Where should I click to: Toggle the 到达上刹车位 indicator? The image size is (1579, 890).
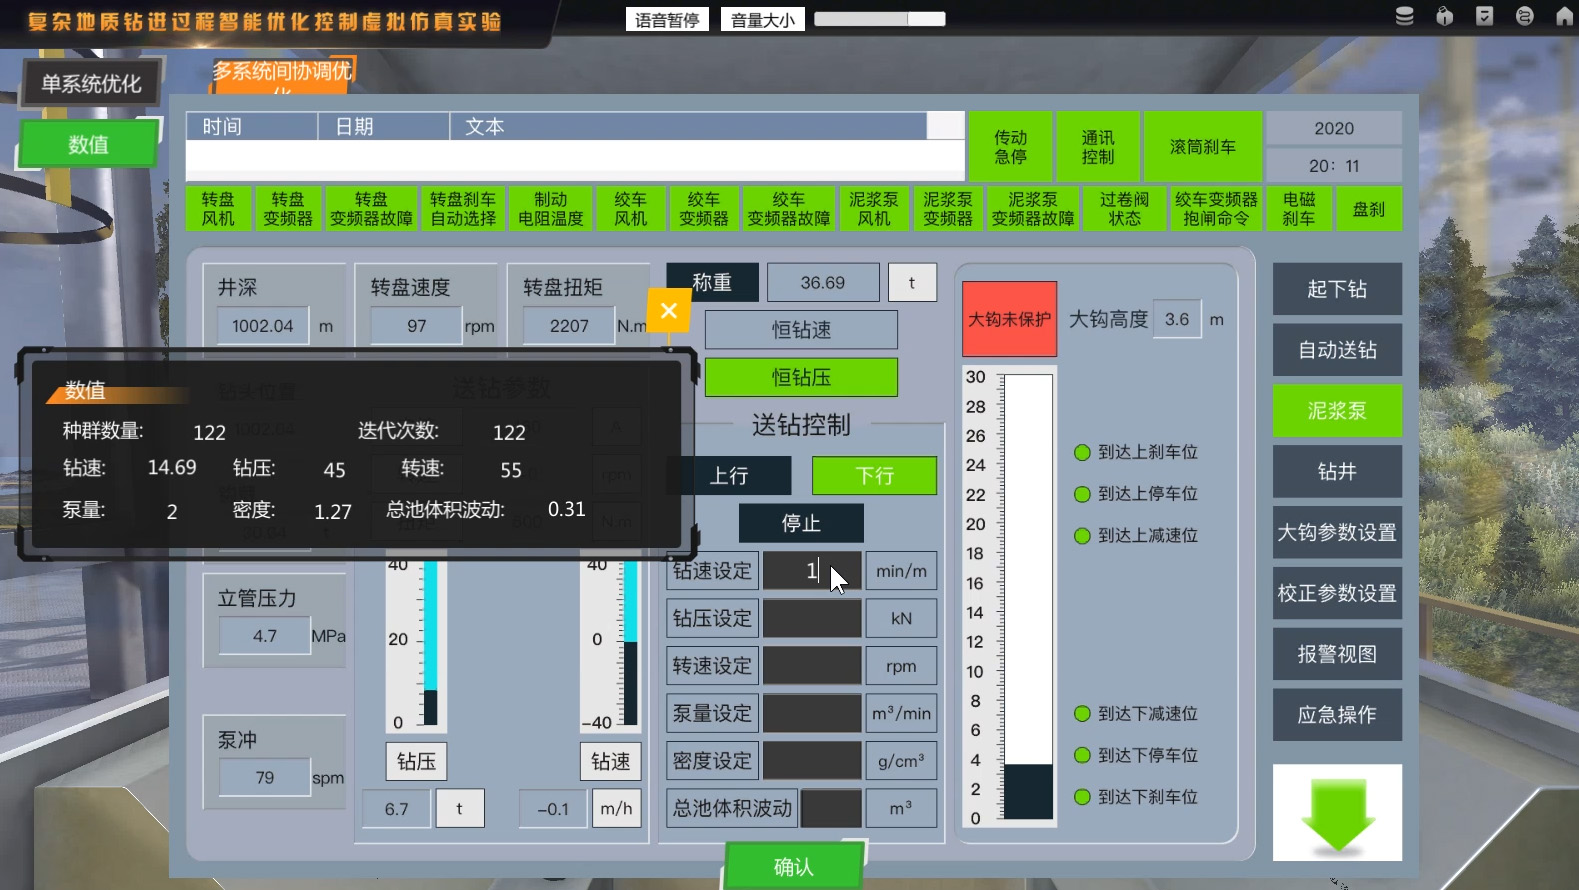click(1082, 453)
